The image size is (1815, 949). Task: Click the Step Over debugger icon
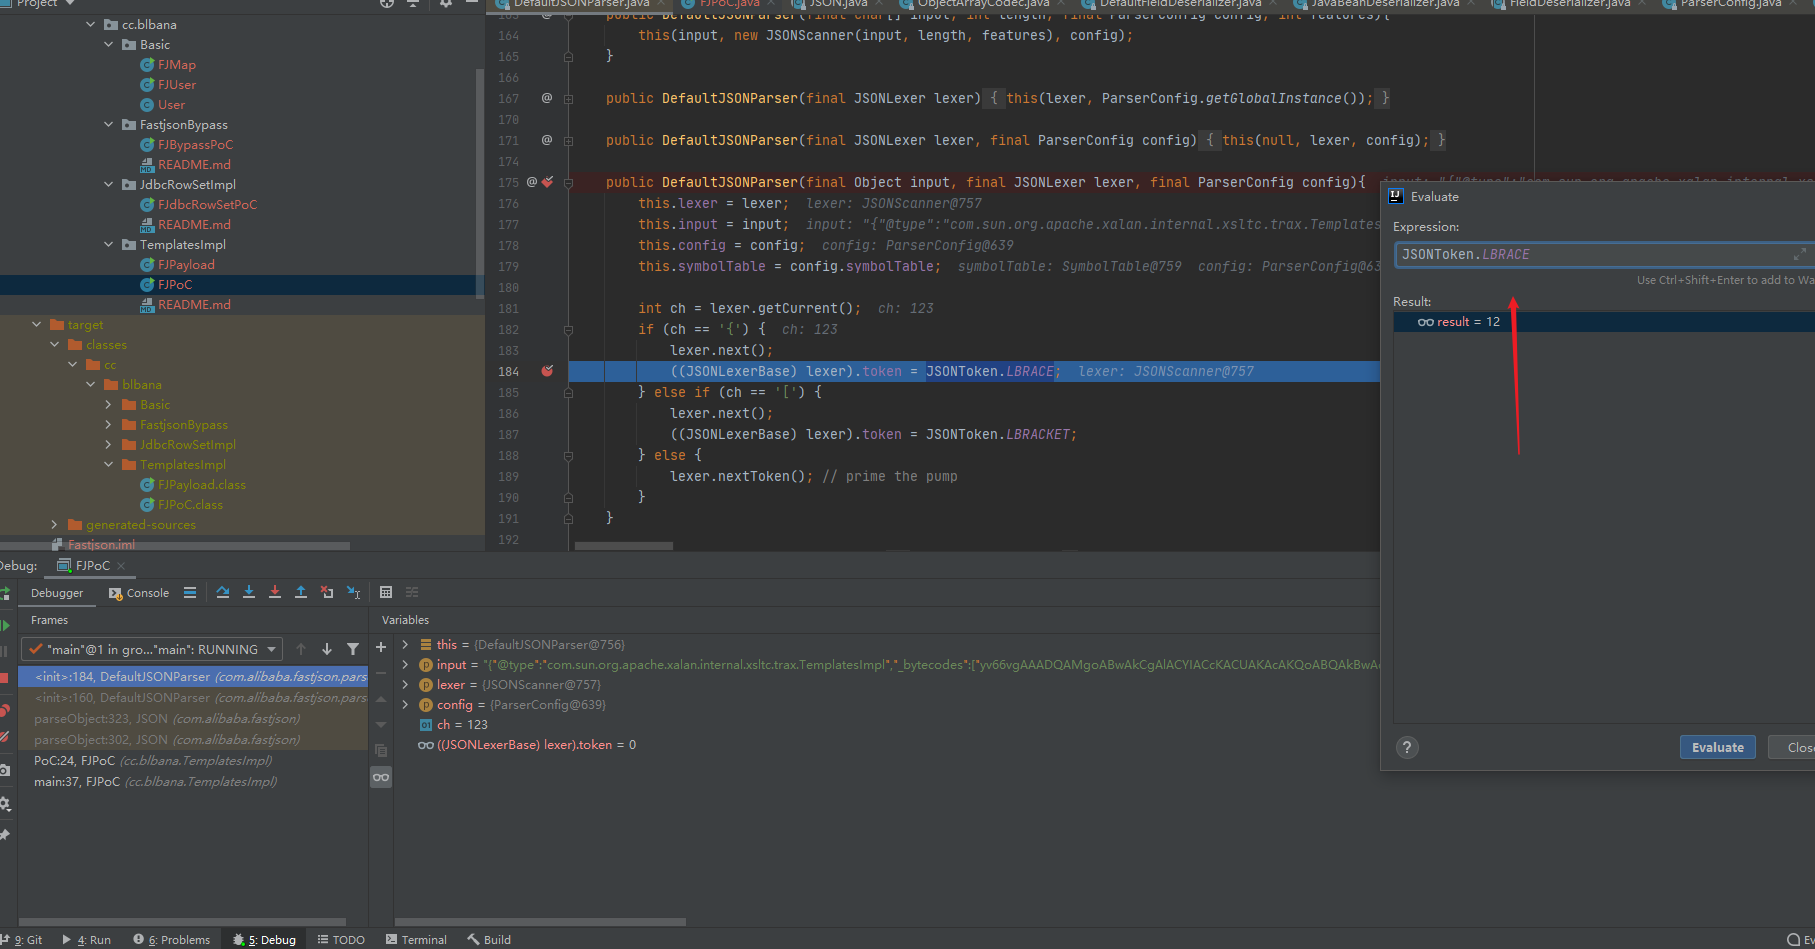click(223, 592)
